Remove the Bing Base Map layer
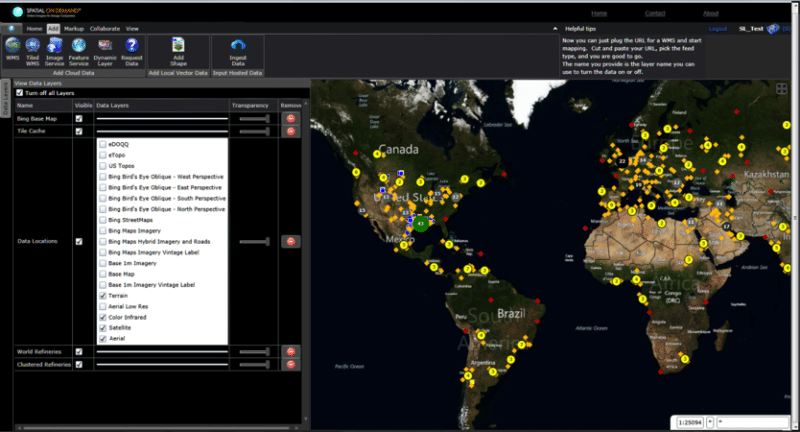The image size is (800, 432). [291, 118]
